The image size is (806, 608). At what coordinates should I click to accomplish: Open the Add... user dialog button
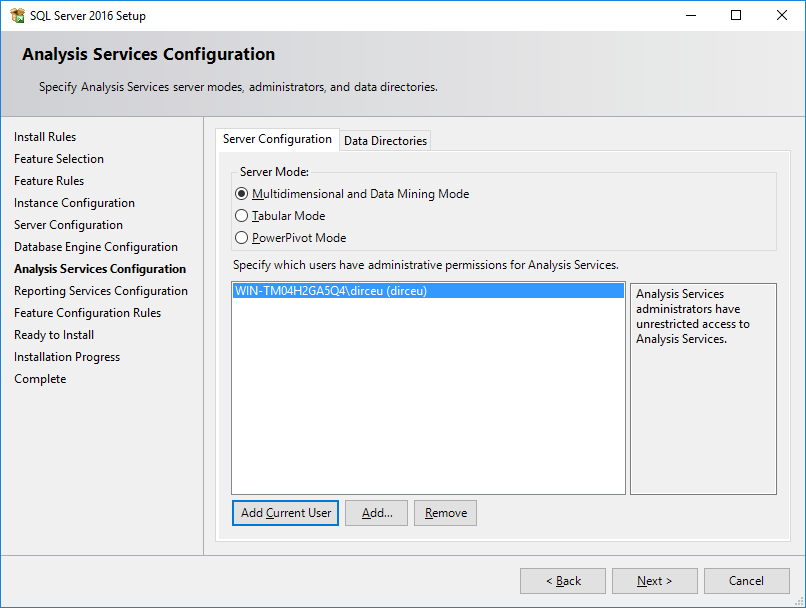376,513
